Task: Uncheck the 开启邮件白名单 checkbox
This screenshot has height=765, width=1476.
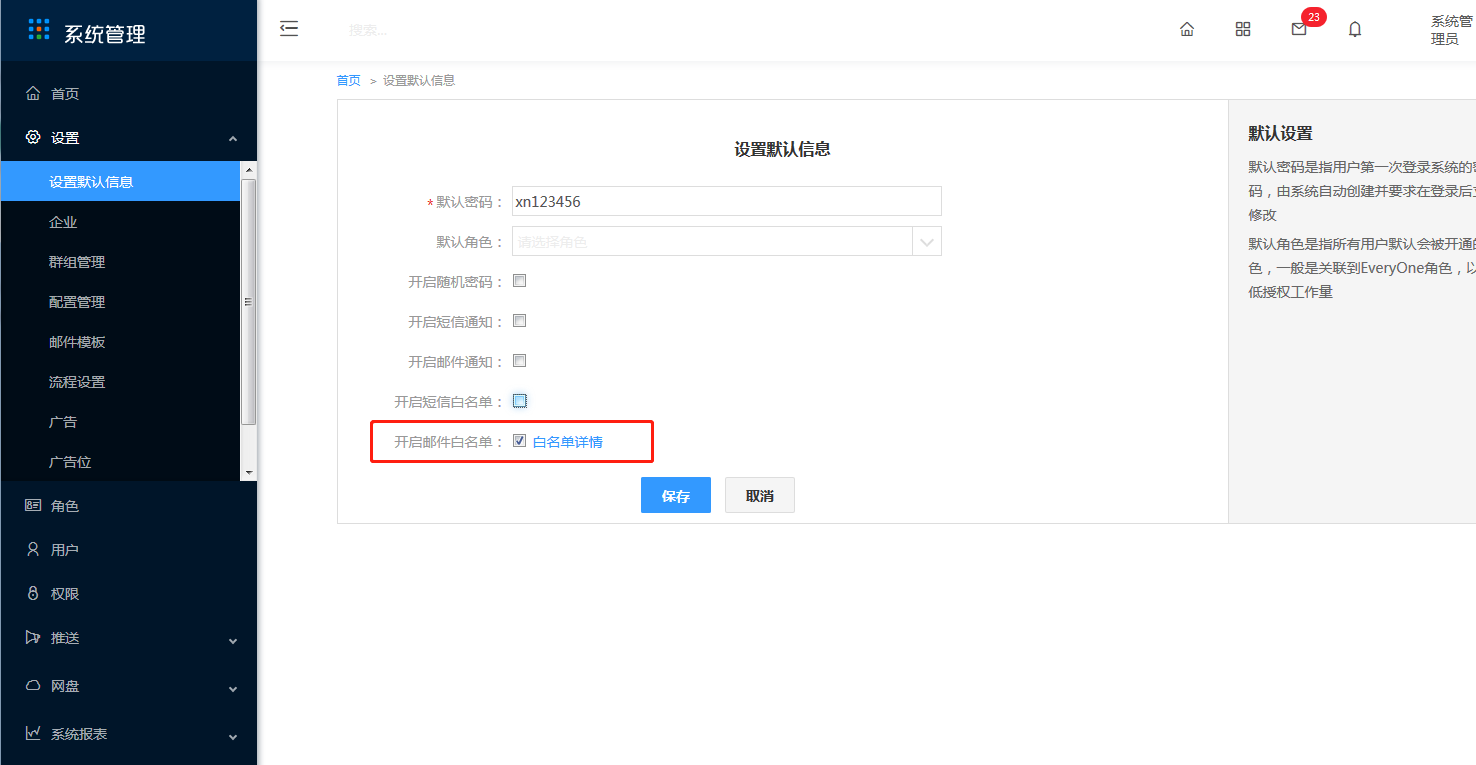Action: pyautogui.click(x=519, y=441)
